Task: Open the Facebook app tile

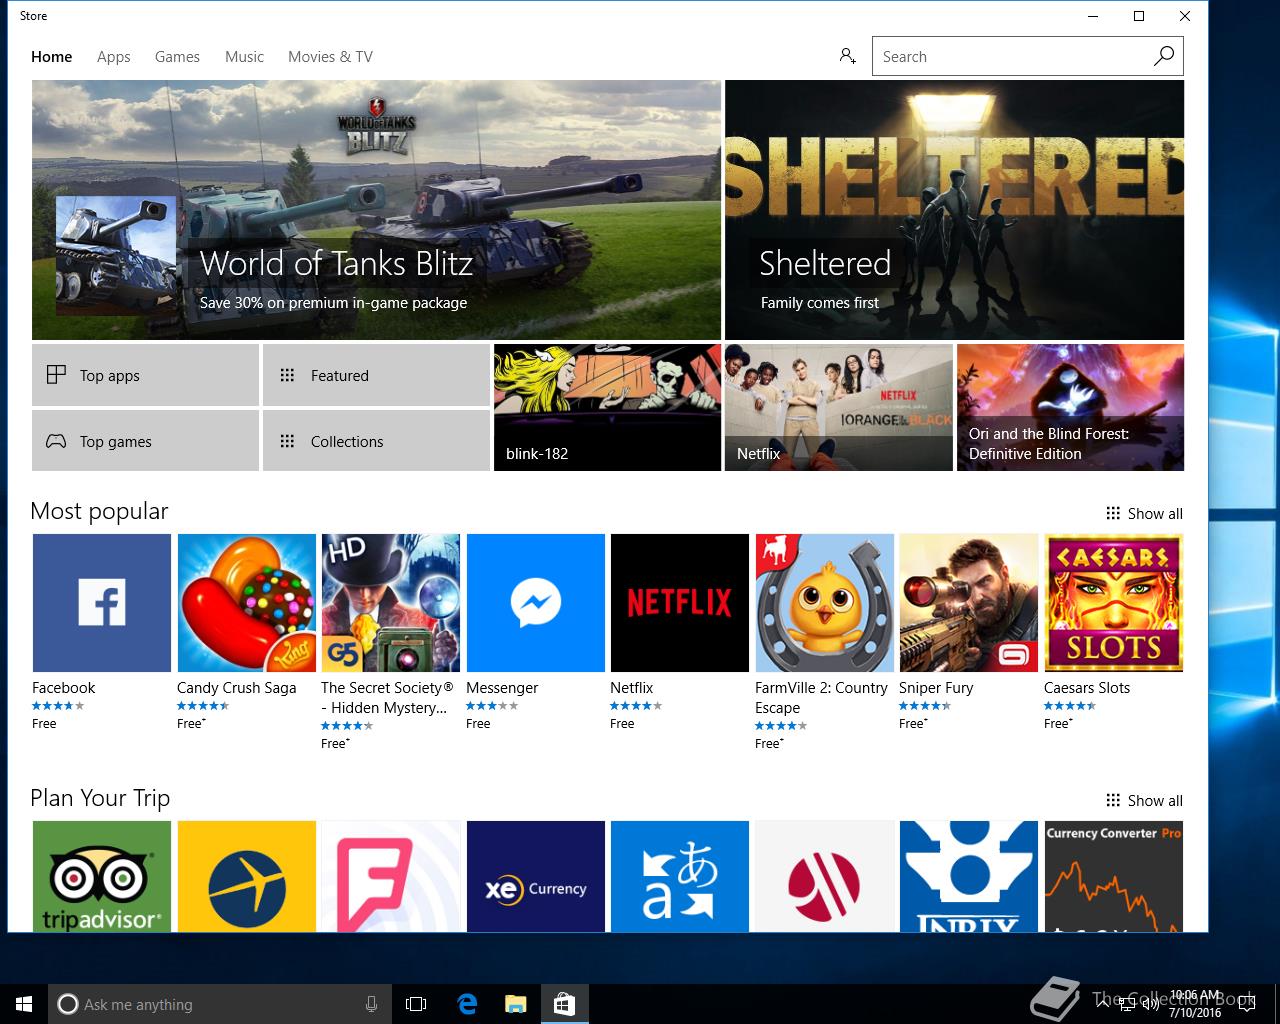Action: (x=101, y=603)
